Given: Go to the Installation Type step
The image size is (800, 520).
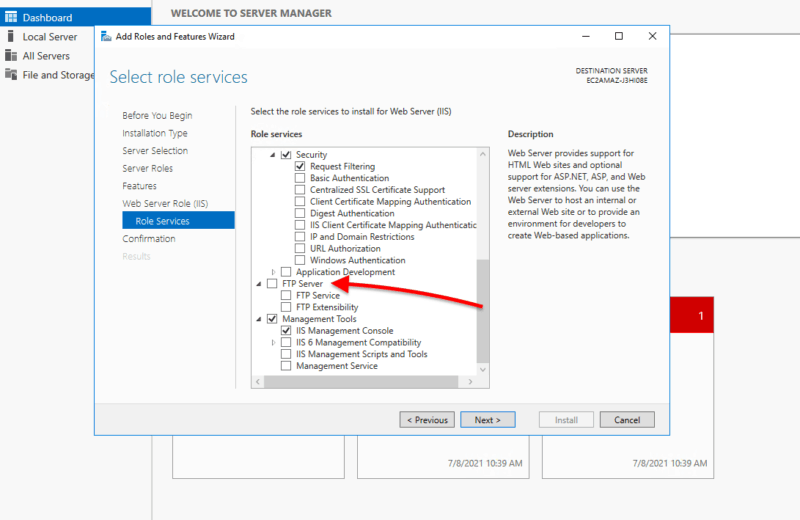Looking at the screenshot, I should 155,133.
